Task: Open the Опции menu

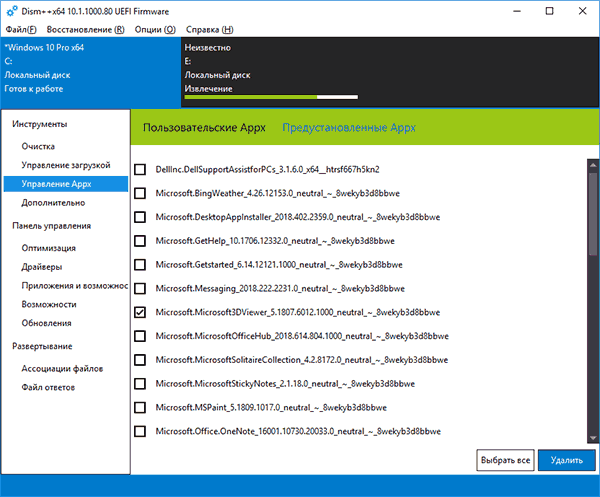Action: pyautogui.click(x=155, y=29)
